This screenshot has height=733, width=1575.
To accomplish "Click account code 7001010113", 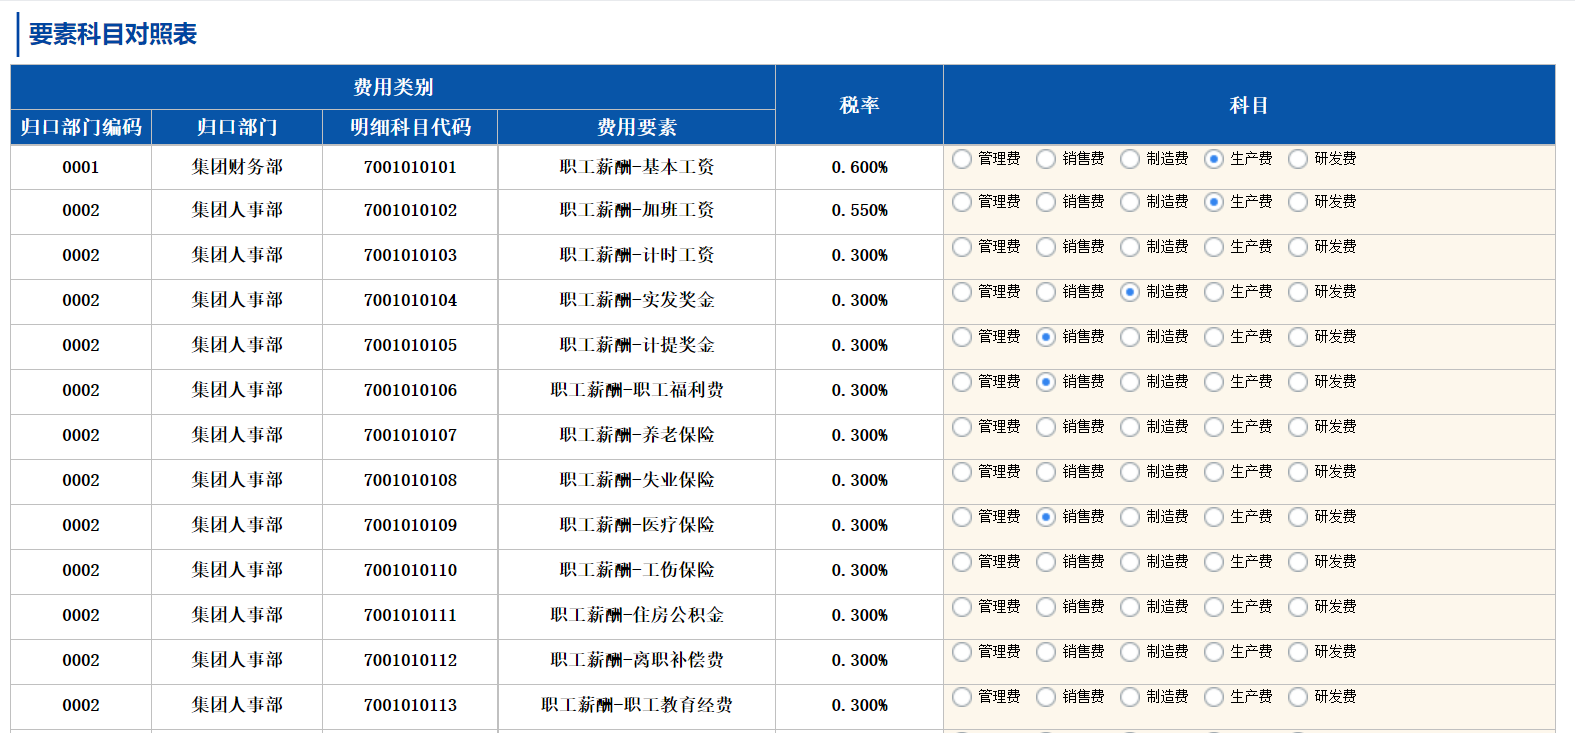I will [410, 705].
